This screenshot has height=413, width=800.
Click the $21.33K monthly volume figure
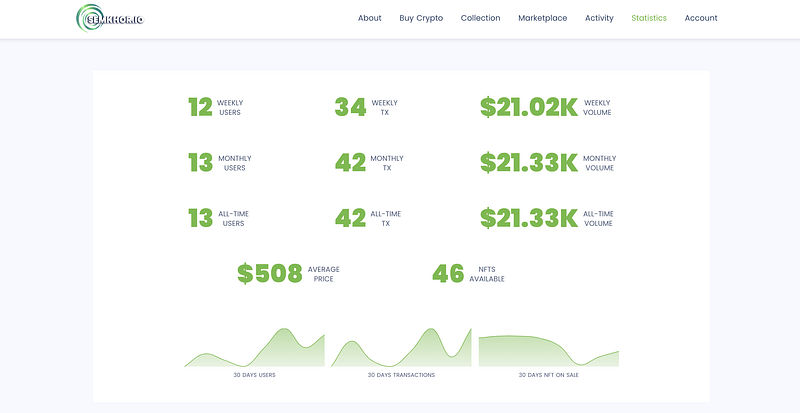(529, 163)
